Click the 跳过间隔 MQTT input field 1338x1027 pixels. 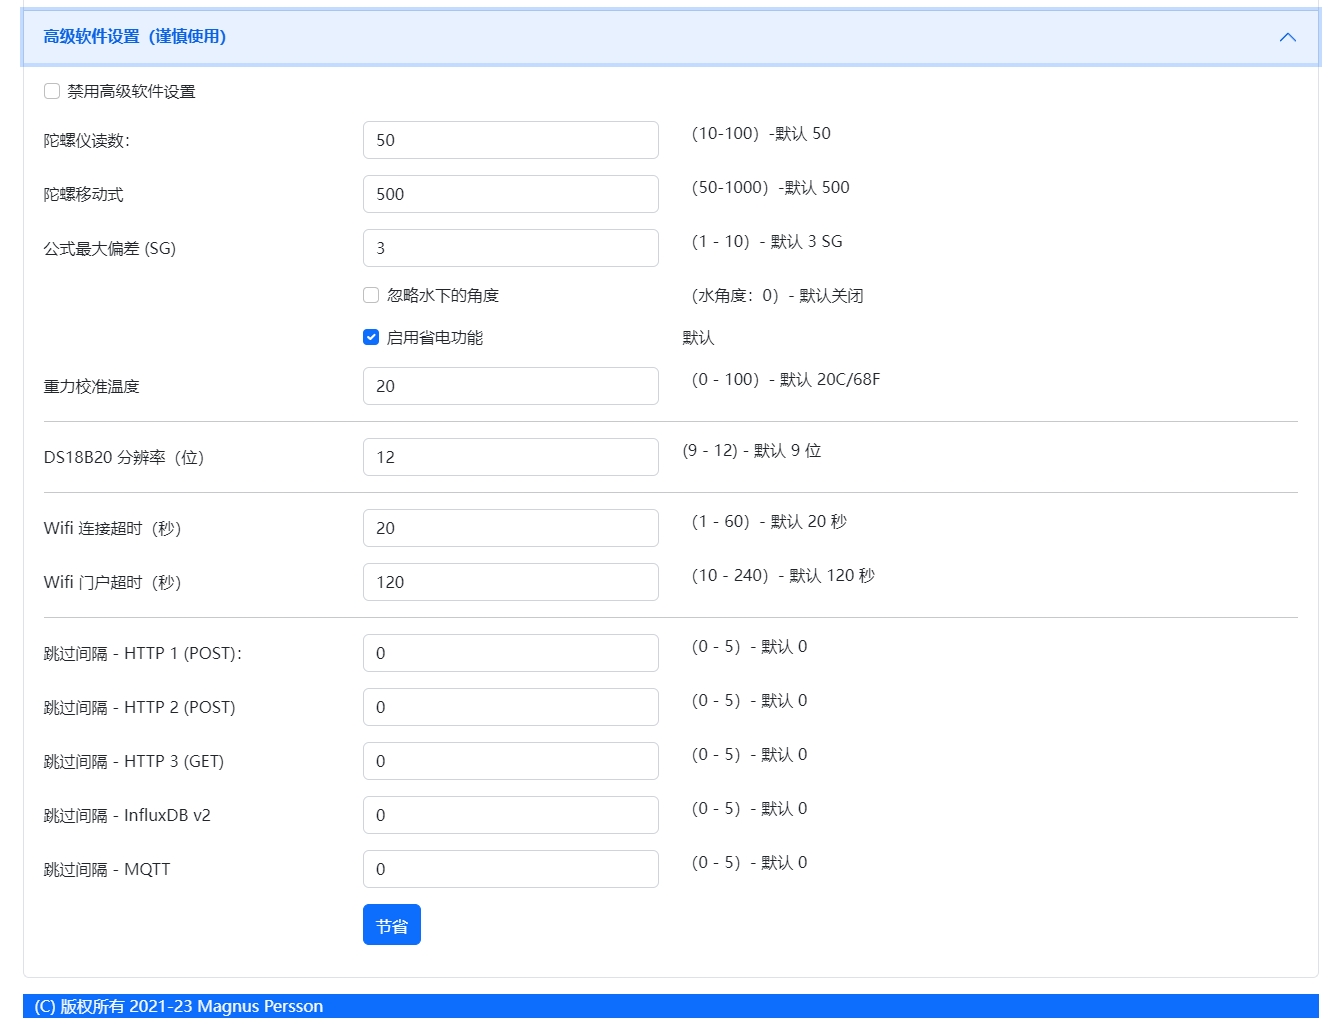coord(510,869)
